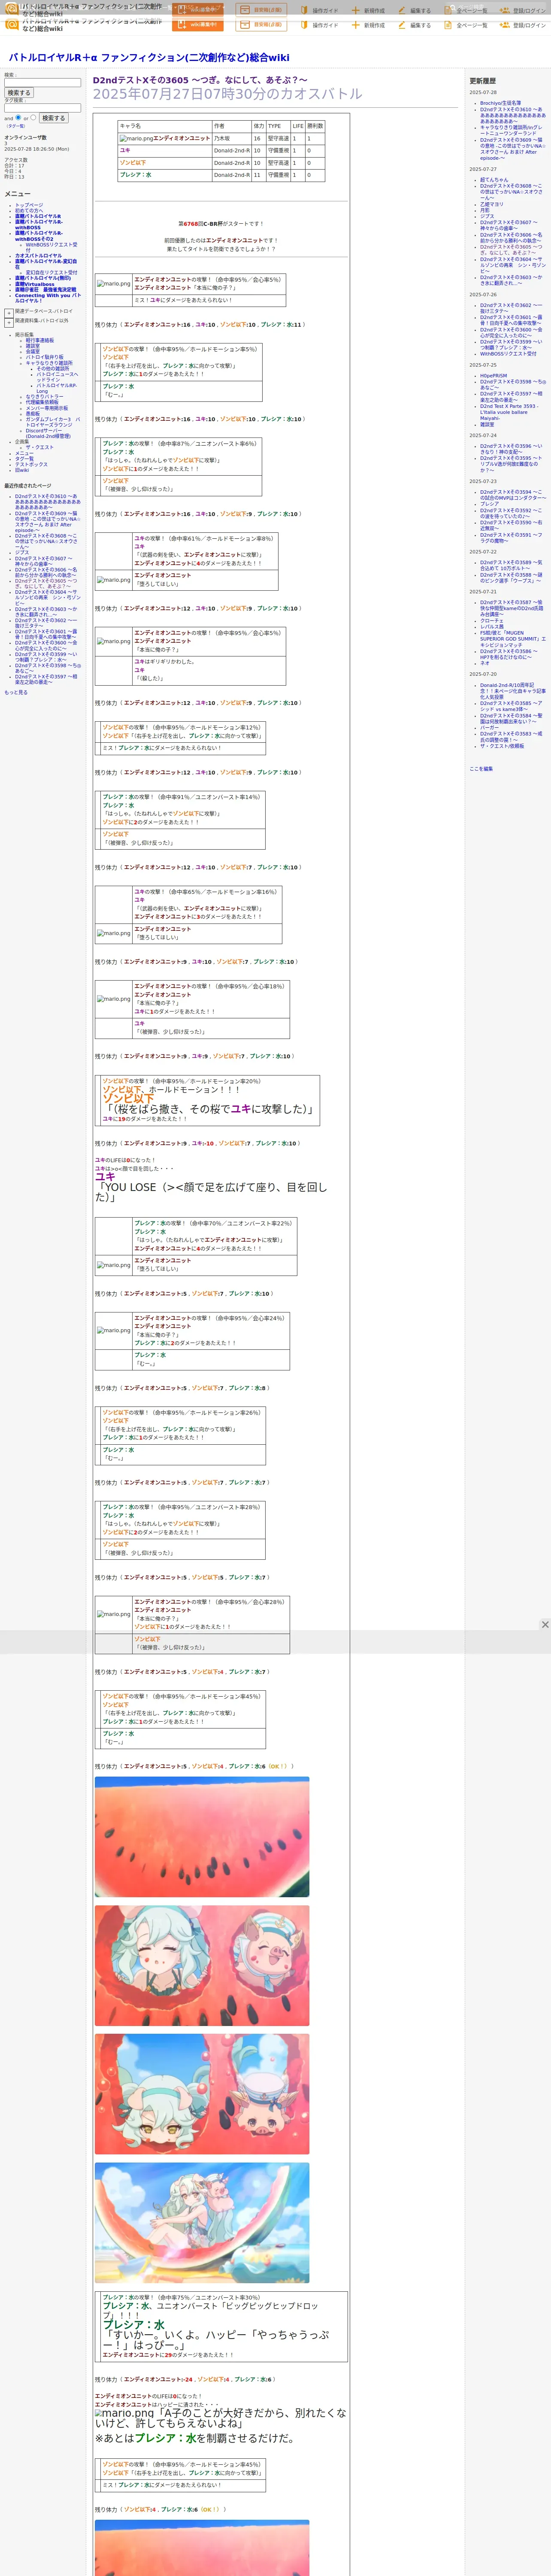Click the 乃木坂 author cell in the table

(x=230, y=139)
